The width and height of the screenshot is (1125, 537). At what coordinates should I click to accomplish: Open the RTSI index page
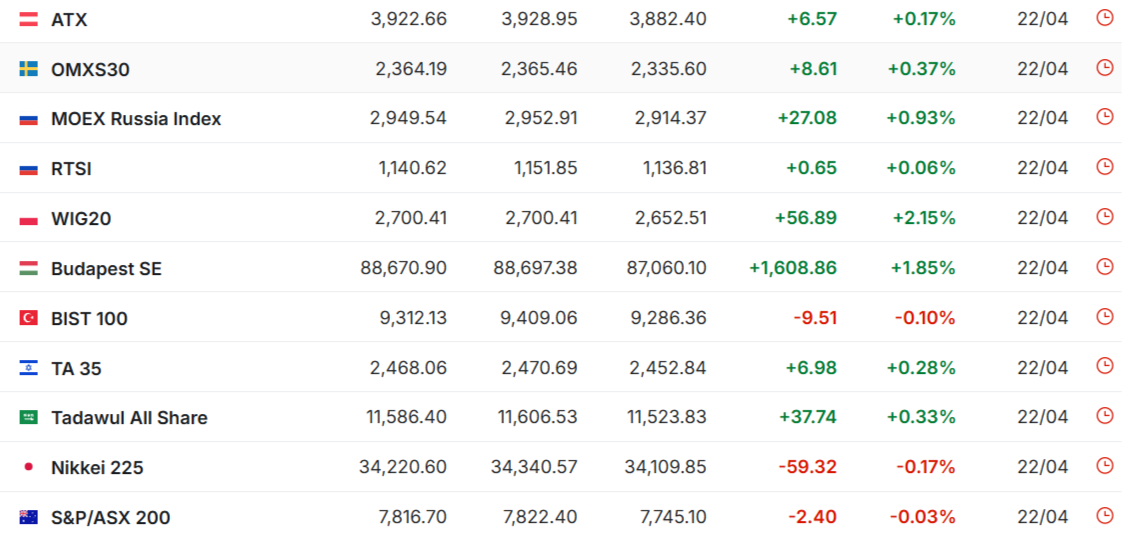(71, 169)
